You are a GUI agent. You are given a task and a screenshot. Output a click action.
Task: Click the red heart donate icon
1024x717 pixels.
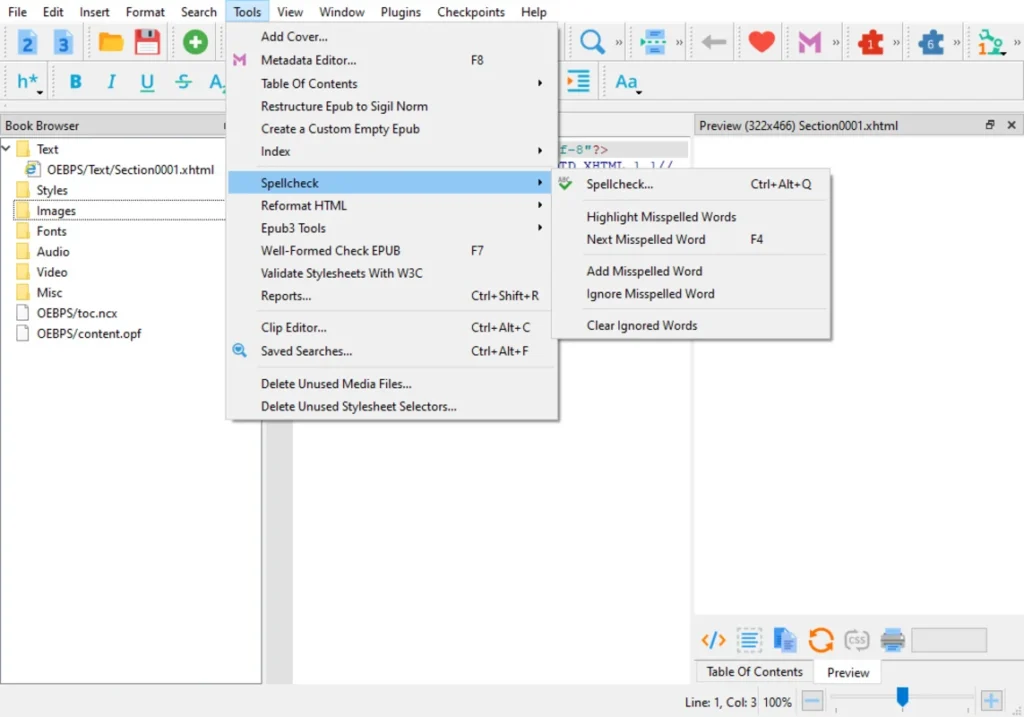[761, 42]
